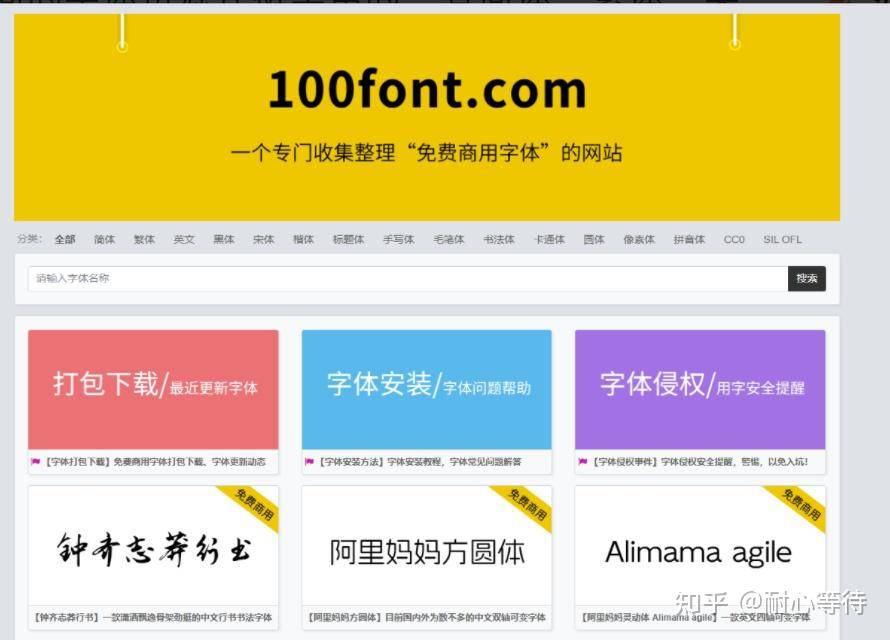The image size is (890, 640).
Task: Open the 钟齐志莽行书 calligraphy font preview
Action: [x=153, y=546]
